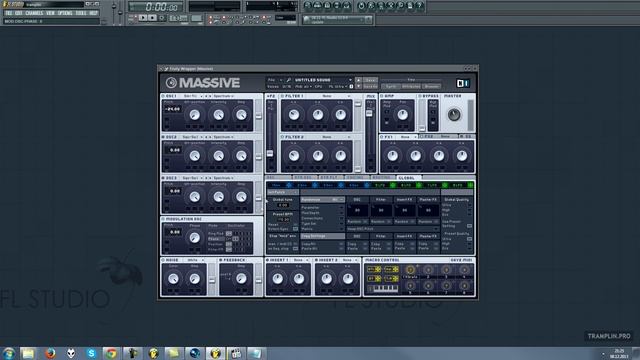Toggle Filter 1 on or off
The height and width of the screenshot is (360, 640).
282,96
